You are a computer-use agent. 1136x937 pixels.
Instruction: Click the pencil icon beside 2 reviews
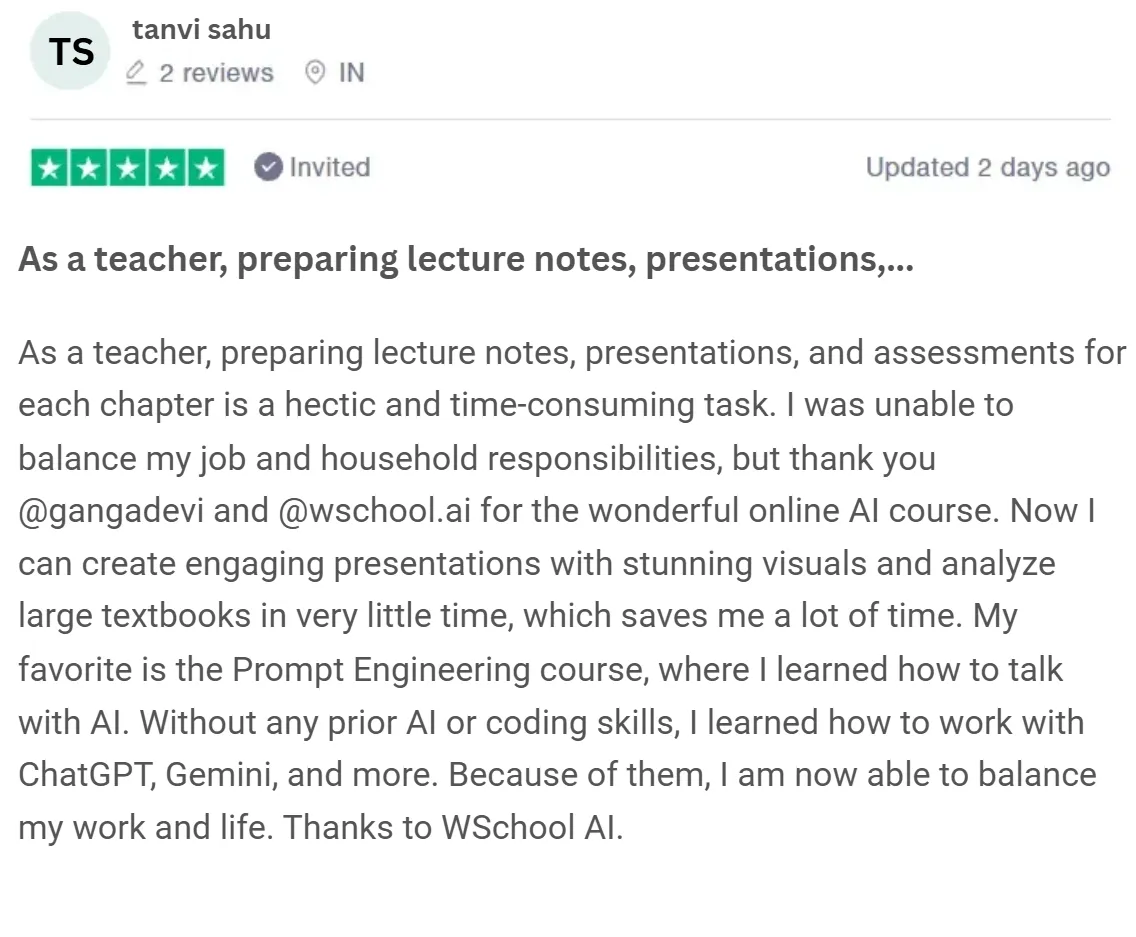tap(136, 72)
